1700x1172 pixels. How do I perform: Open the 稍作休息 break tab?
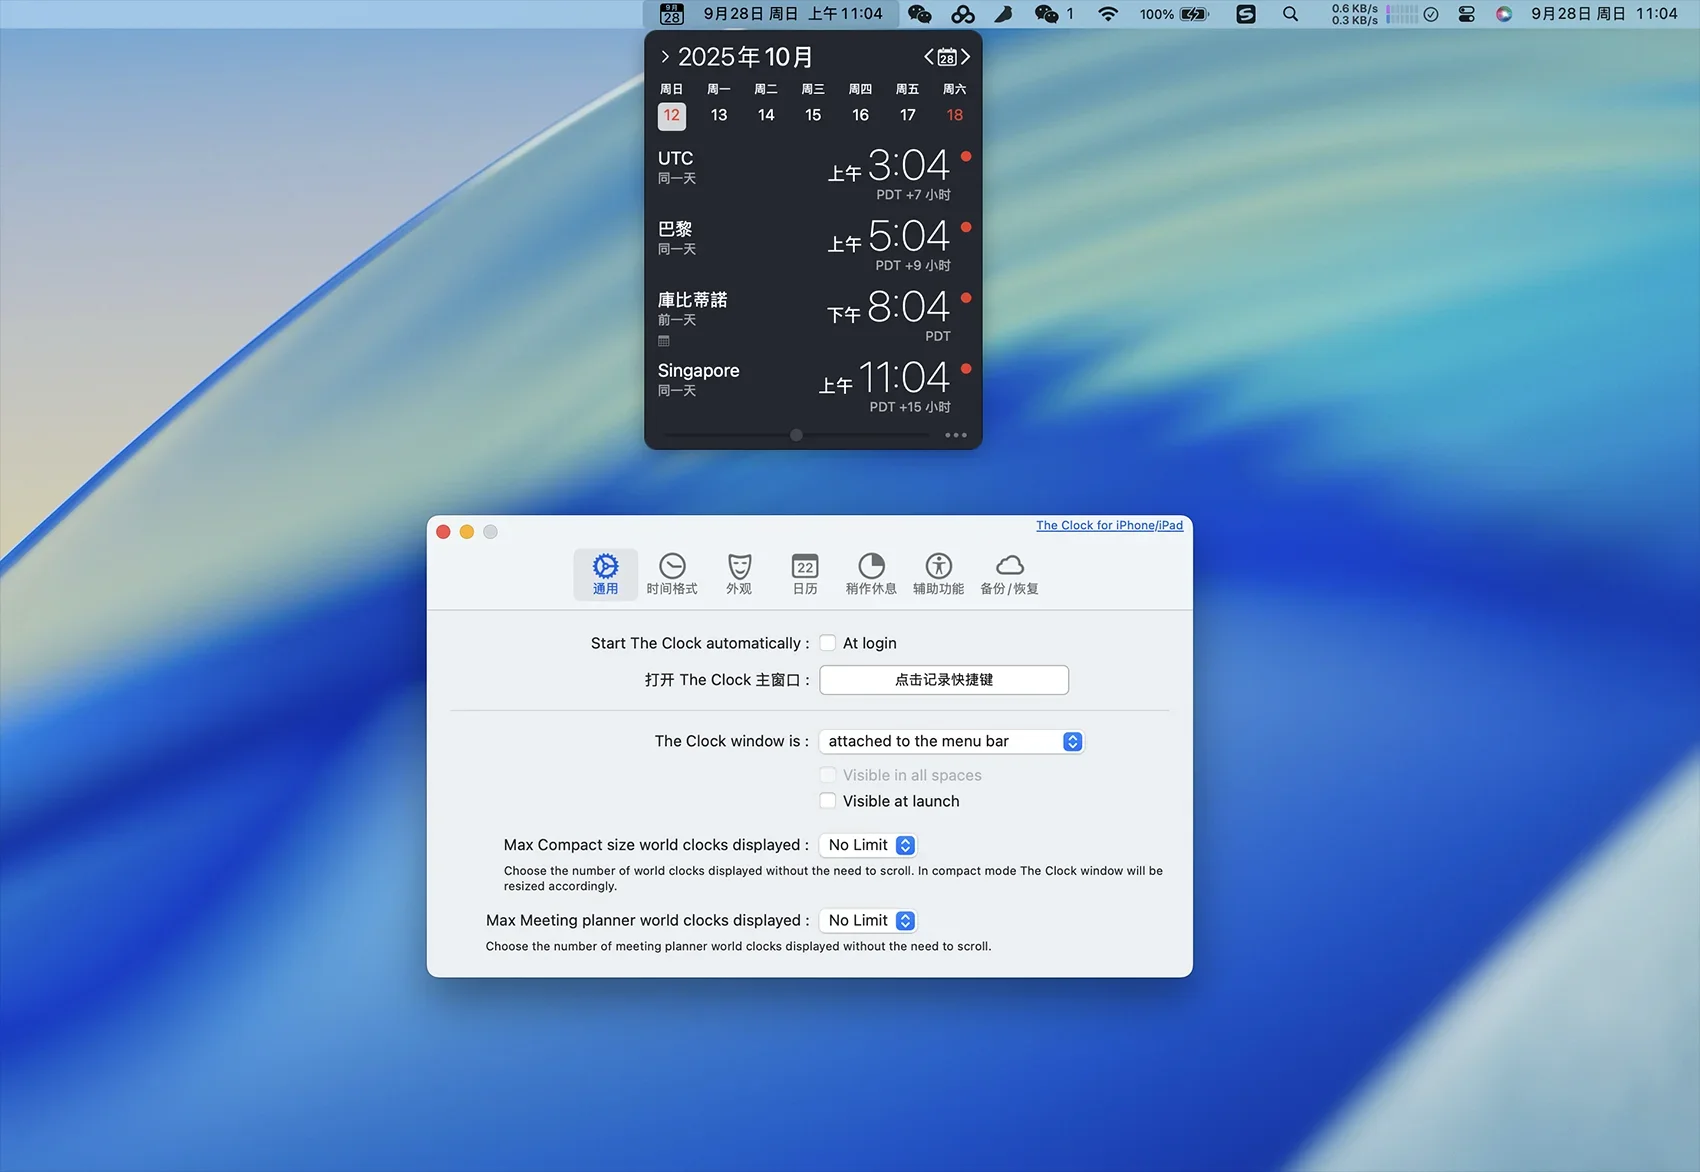(x=871, y=574)
